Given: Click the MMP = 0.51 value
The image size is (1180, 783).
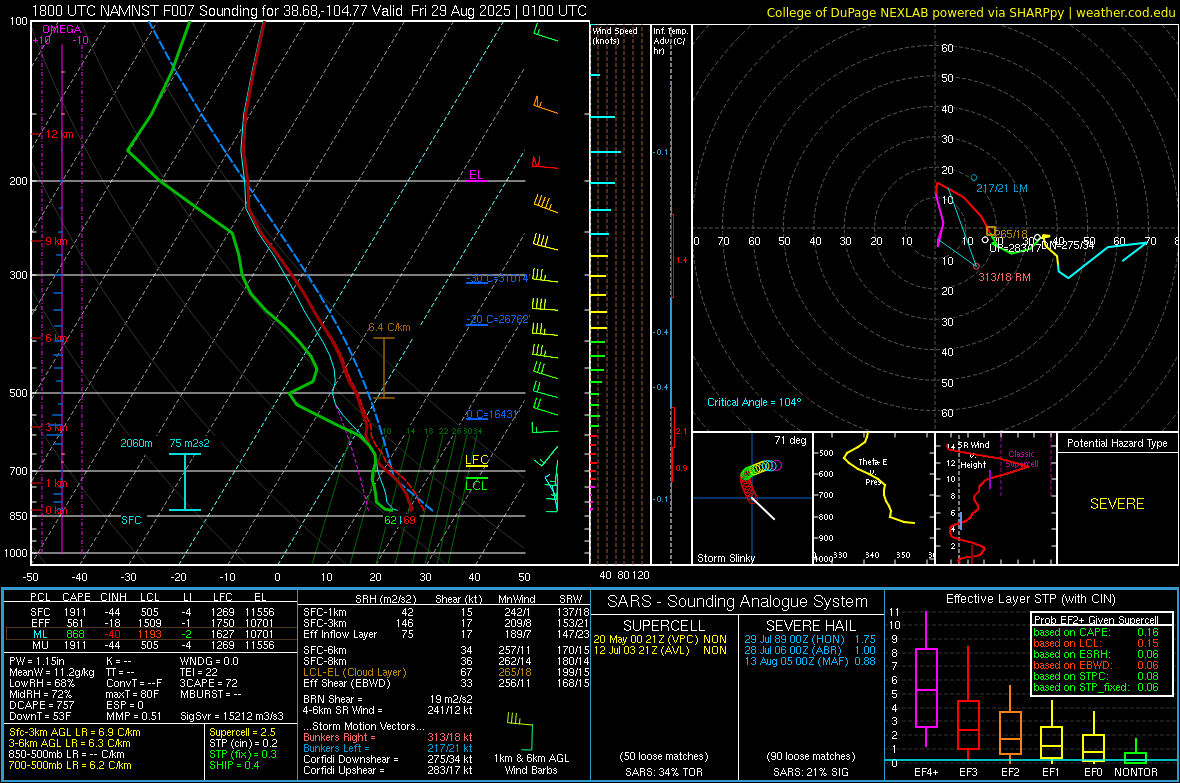Looking at the screenshot, I should click(134, 716).
